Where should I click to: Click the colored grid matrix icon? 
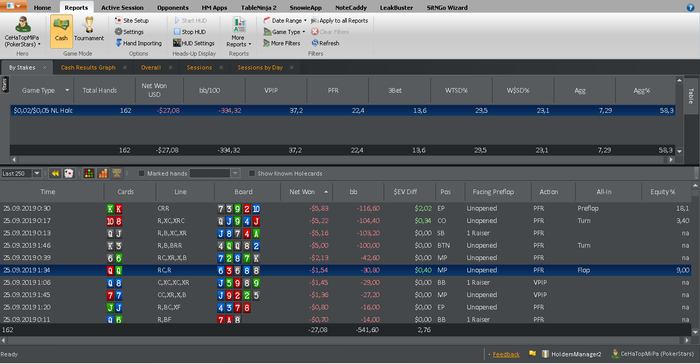[89, 173]
